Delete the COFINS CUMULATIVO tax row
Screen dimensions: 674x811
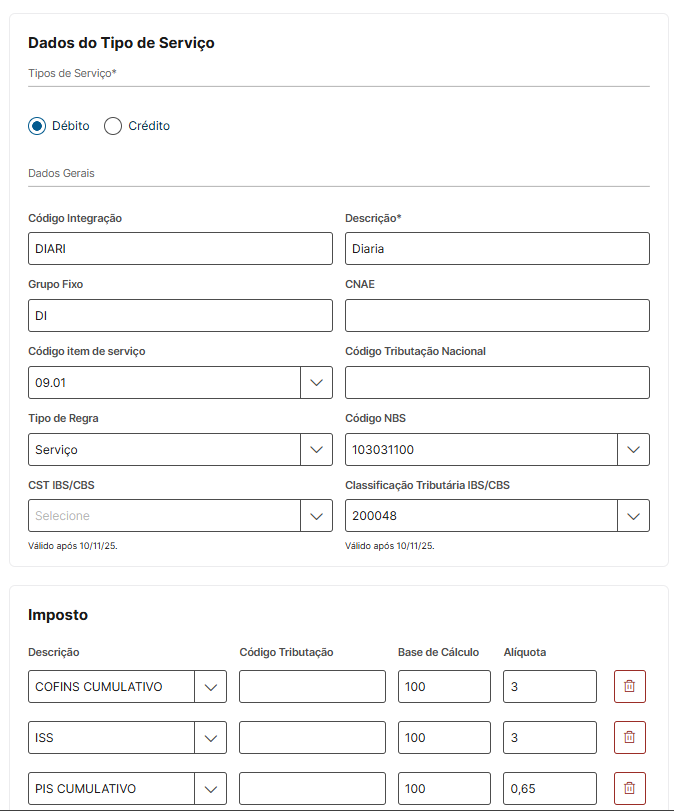pos(629,687)
